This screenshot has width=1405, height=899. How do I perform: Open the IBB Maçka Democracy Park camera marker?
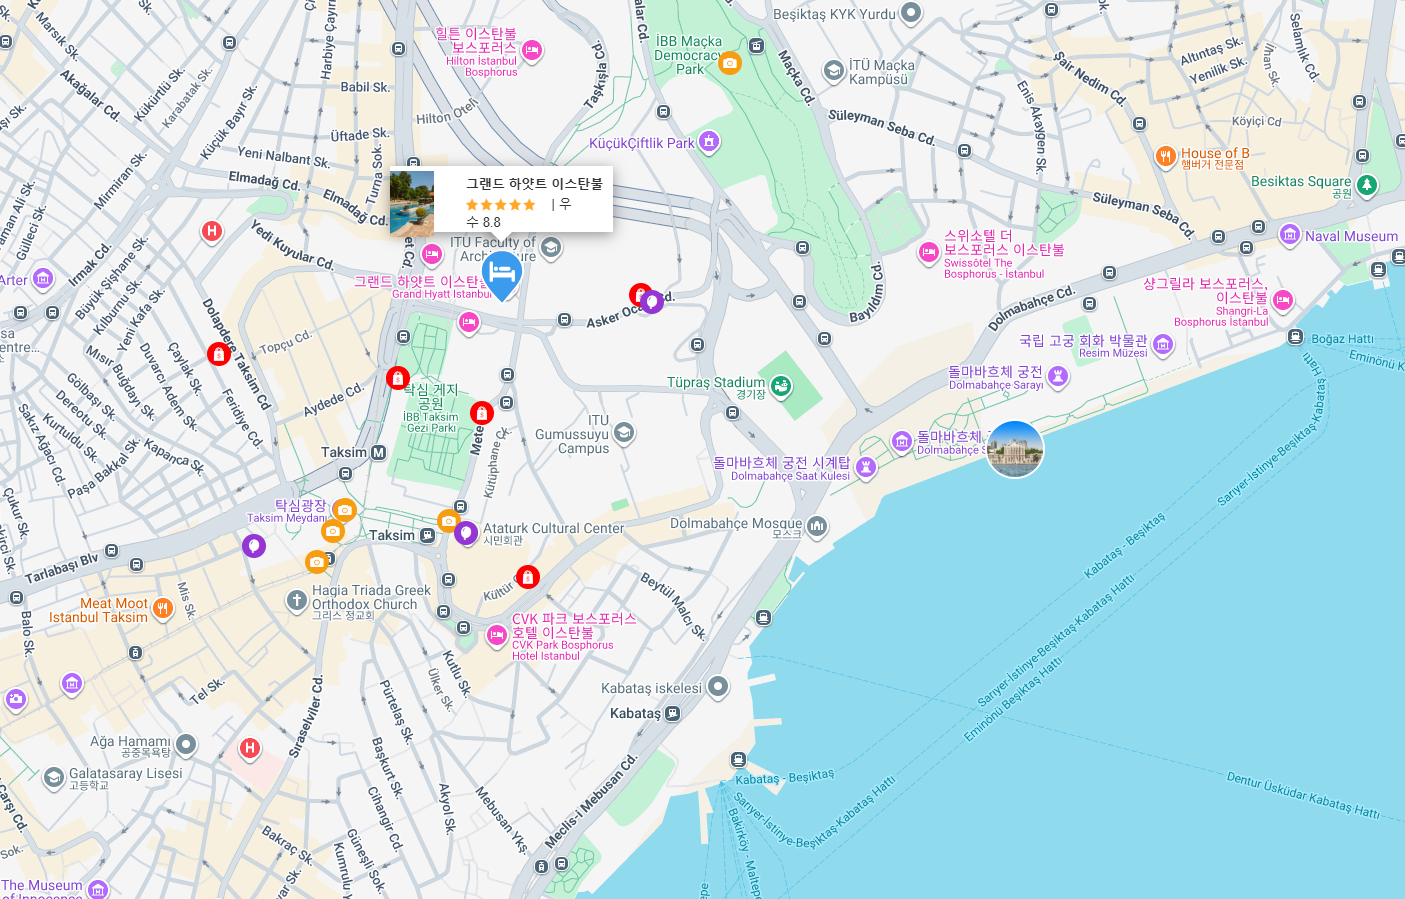click(730, 63)
